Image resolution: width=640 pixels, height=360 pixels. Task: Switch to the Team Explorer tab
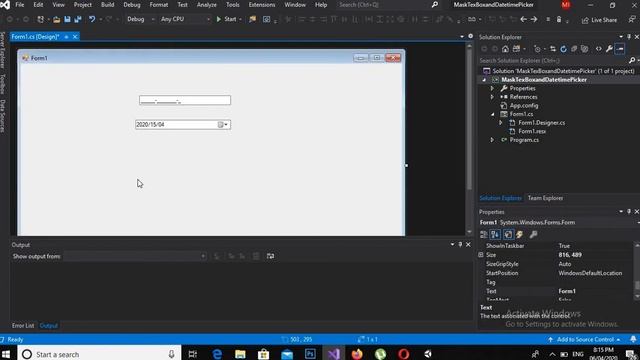coord(545,198)
